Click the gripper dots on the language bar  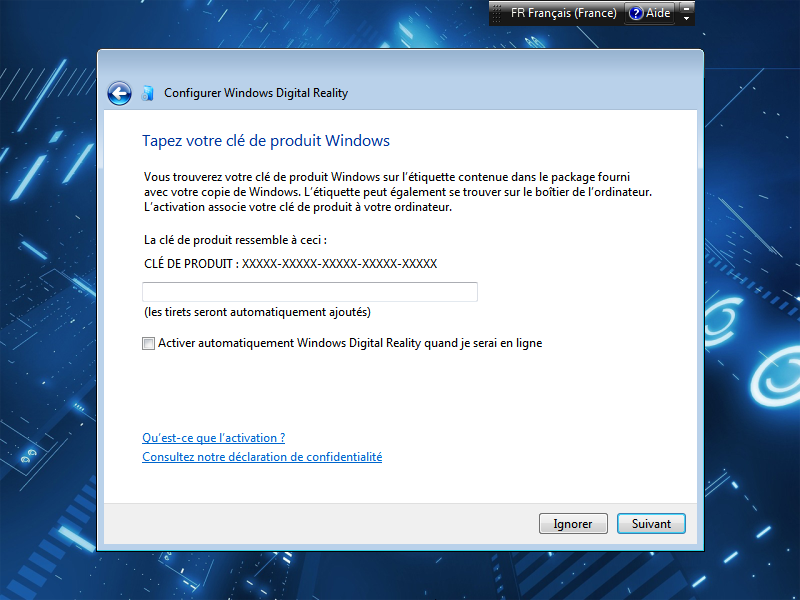tap(497, 13)
